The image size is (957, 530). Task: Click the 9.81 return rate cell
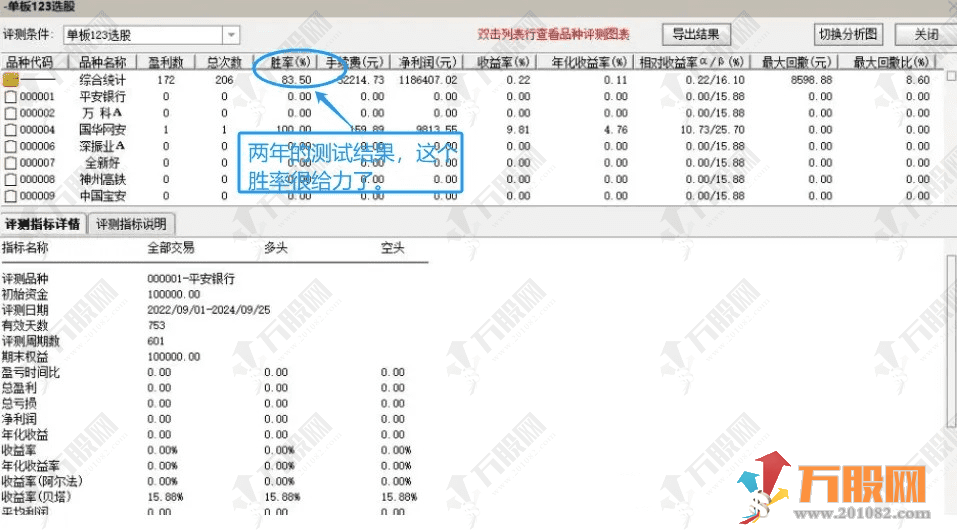pos(518,129)
